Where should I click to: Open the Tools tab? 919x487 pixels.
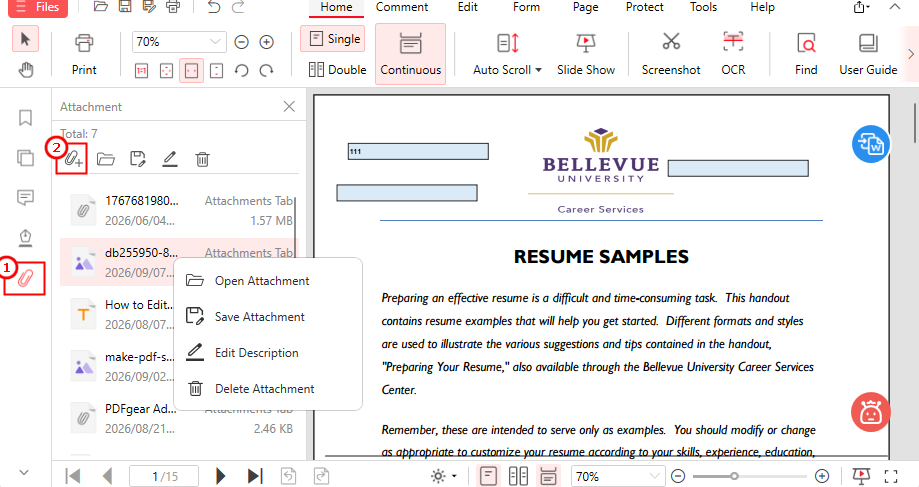pyautogui.click(x=703, y=8)
